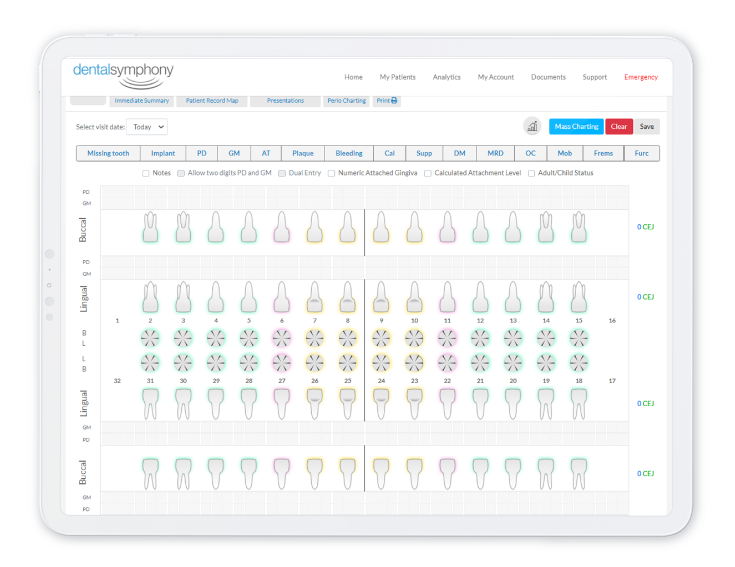Screen dimensions: 735x567
Task: Select upper buccal tooth 11 icon
Action: [446, 229]
